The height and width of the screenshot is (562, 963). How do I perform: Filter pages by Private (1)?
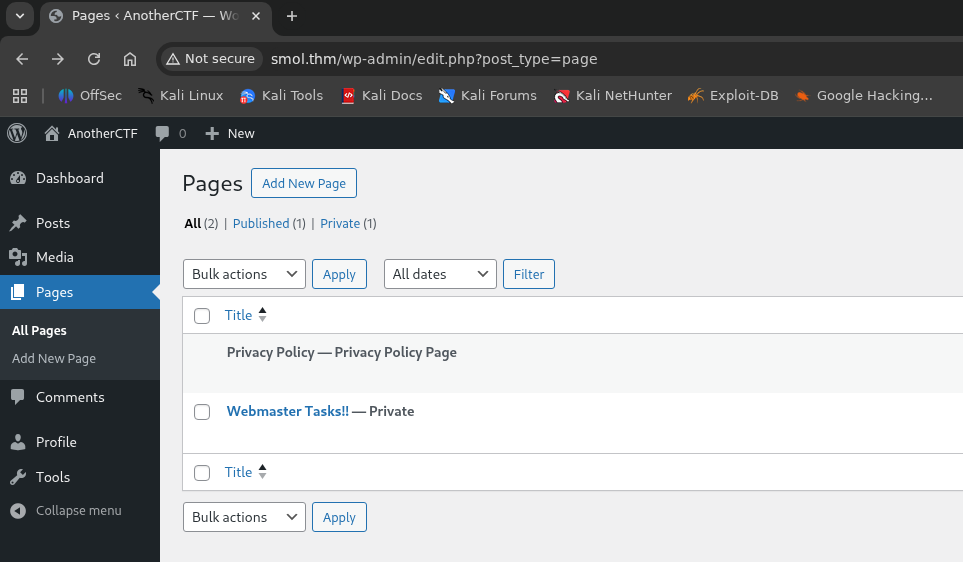coord(348,224)
